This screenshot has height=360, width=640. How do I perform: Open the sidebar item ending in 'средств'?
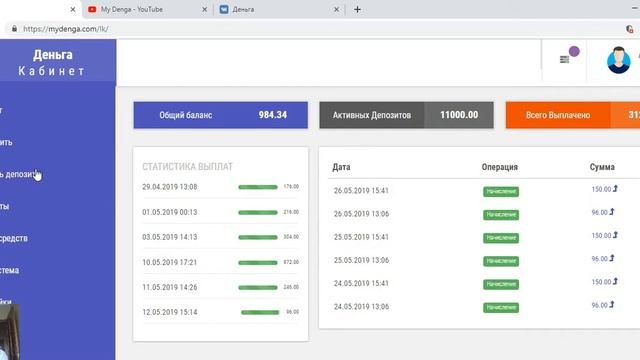click(14, 238)
